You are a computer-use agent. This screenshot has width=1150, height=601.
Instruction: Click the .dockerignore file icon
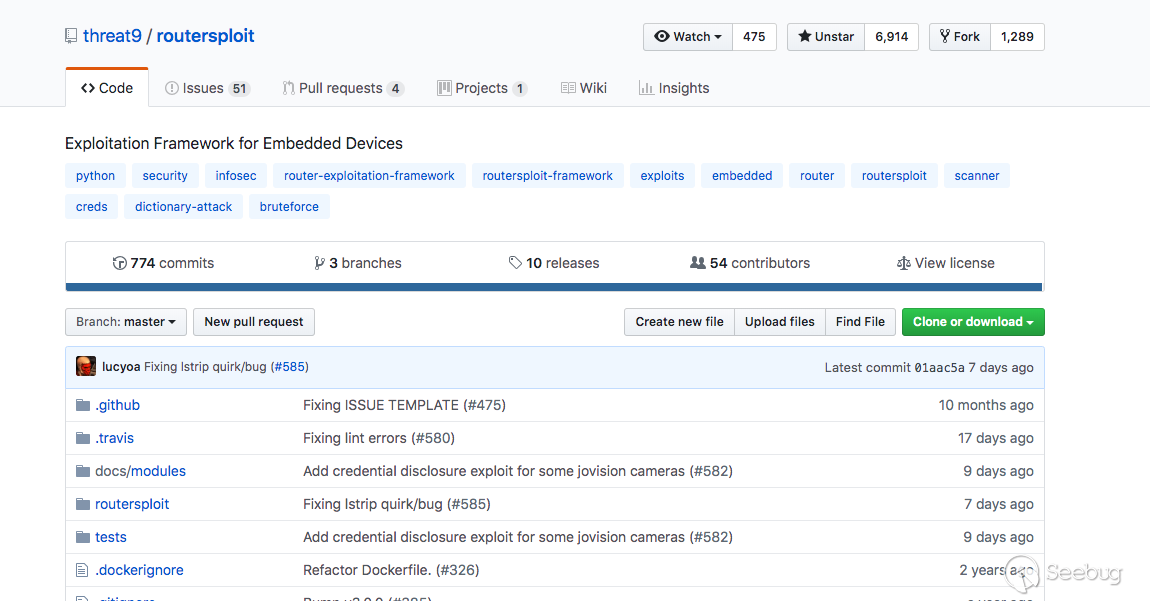coord(82,570)
